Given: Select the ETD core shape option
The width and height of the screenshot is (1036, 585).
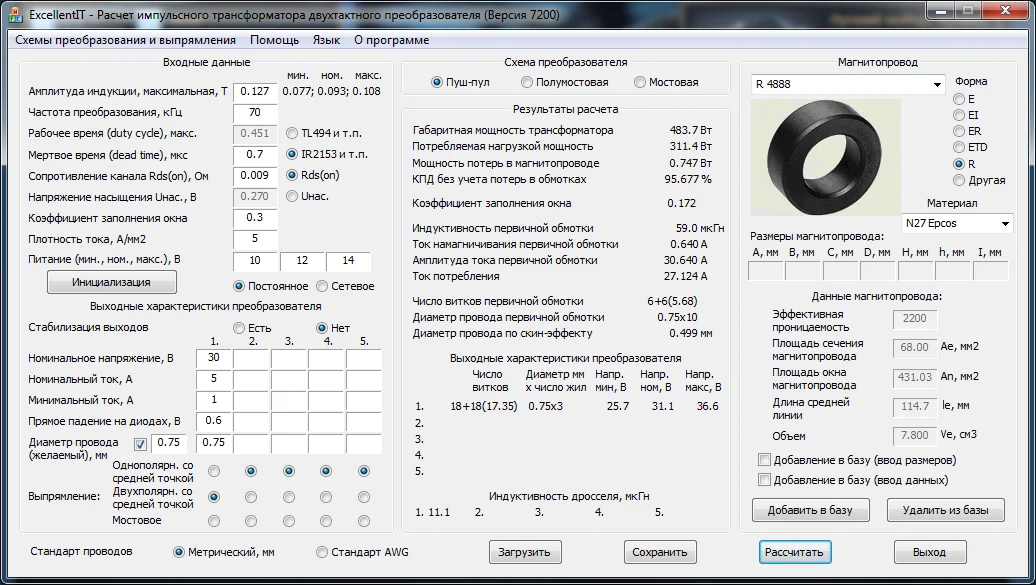Looking at the screenshot, I should click(x=959, y=148).
